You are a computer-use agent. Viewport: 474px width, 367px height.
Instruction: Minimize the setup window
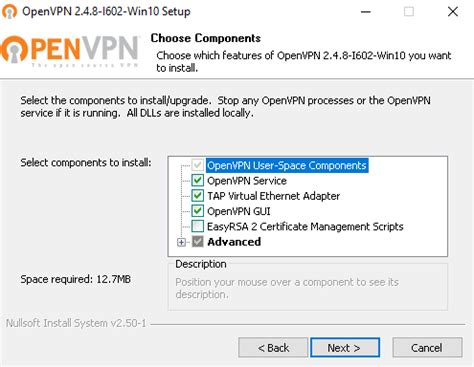[x=366, y=12]
